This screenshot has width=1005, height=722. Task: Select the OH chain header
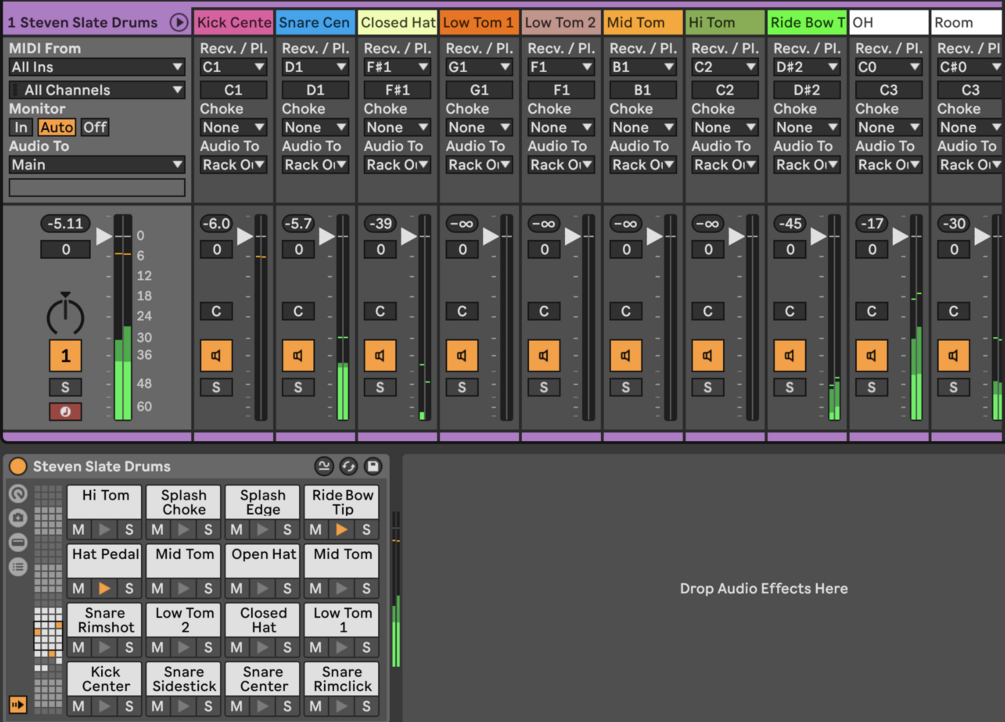coord(889,22)
